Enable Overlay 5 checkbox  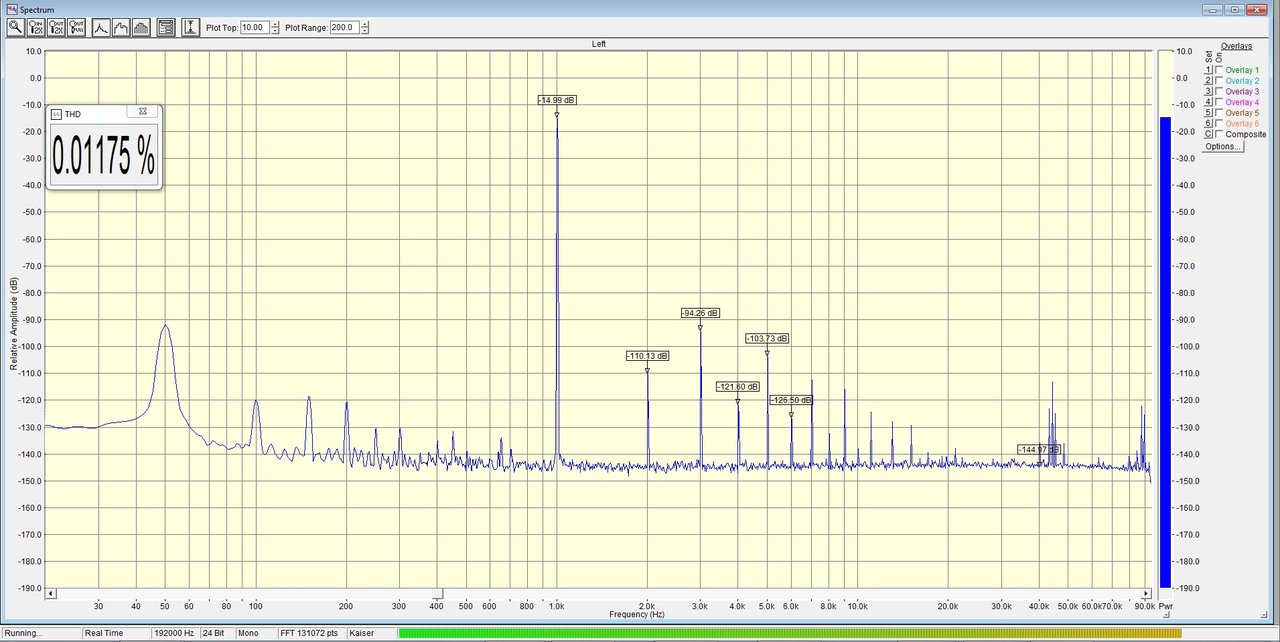pyautogui.click(x=1219, y=113)
